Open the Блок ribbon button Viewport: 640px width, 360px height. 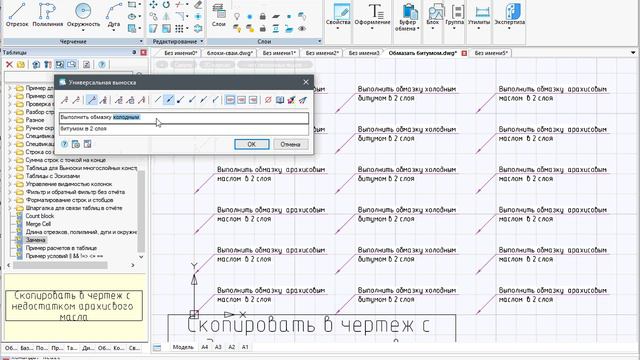[433, 16]
